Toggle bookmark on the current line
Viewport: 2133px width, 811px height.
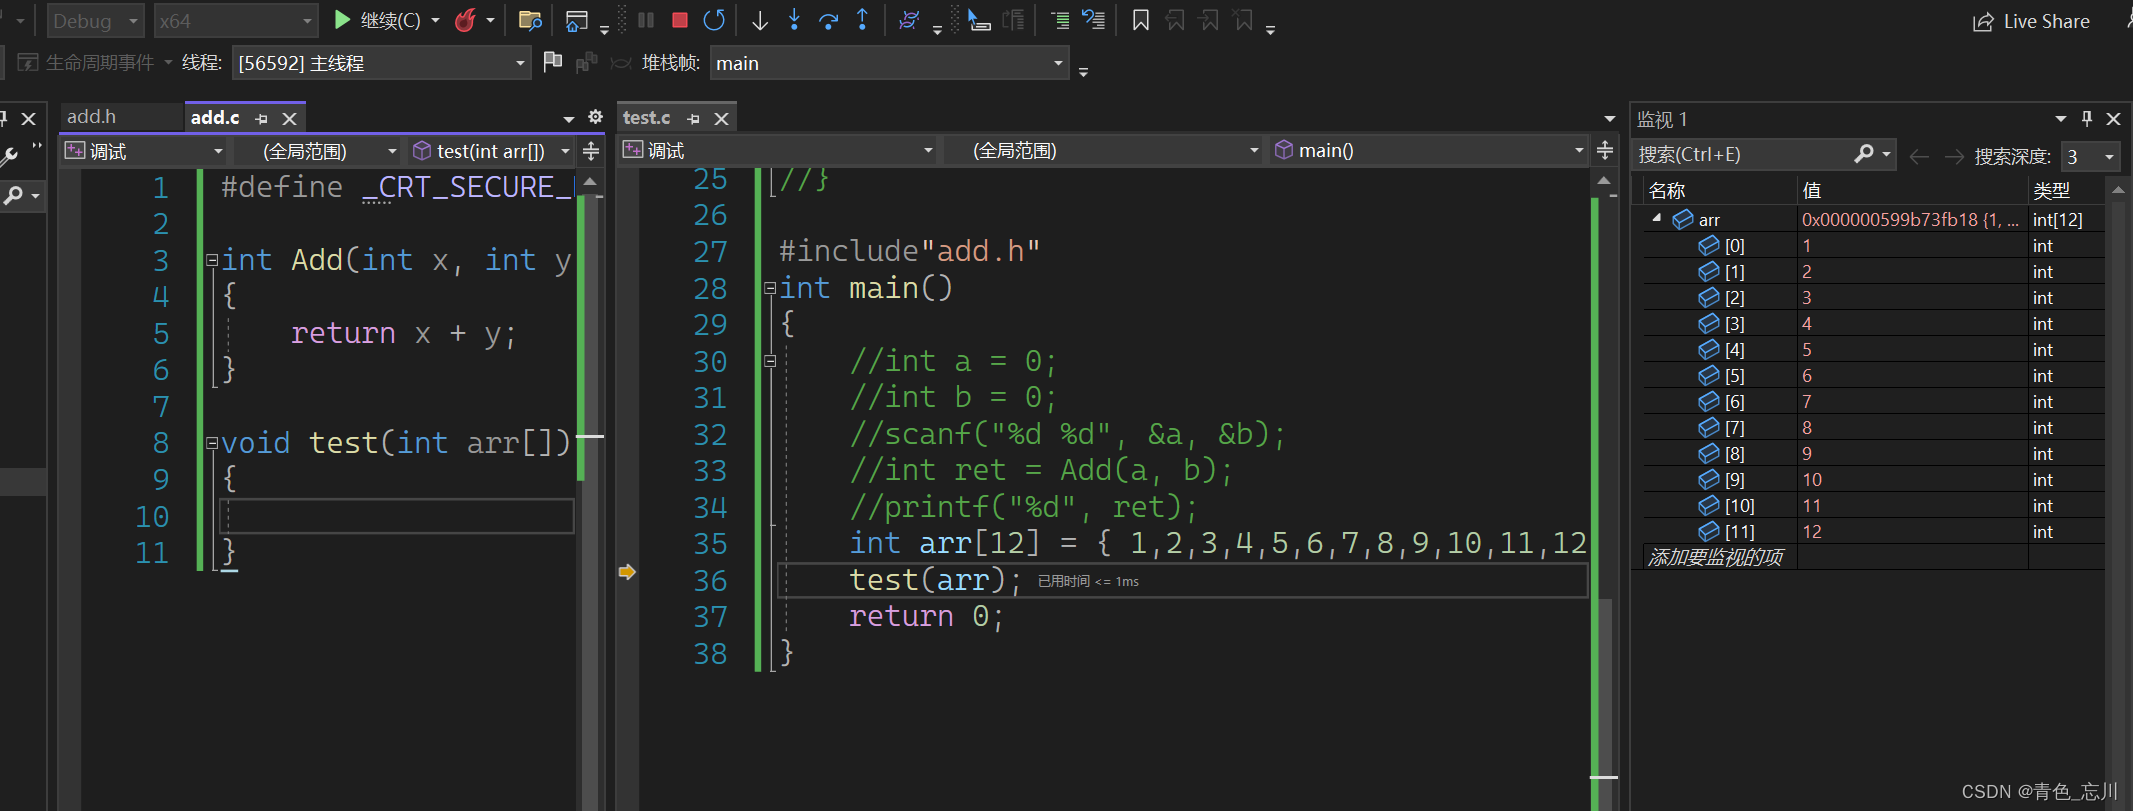pos(1140,20)
